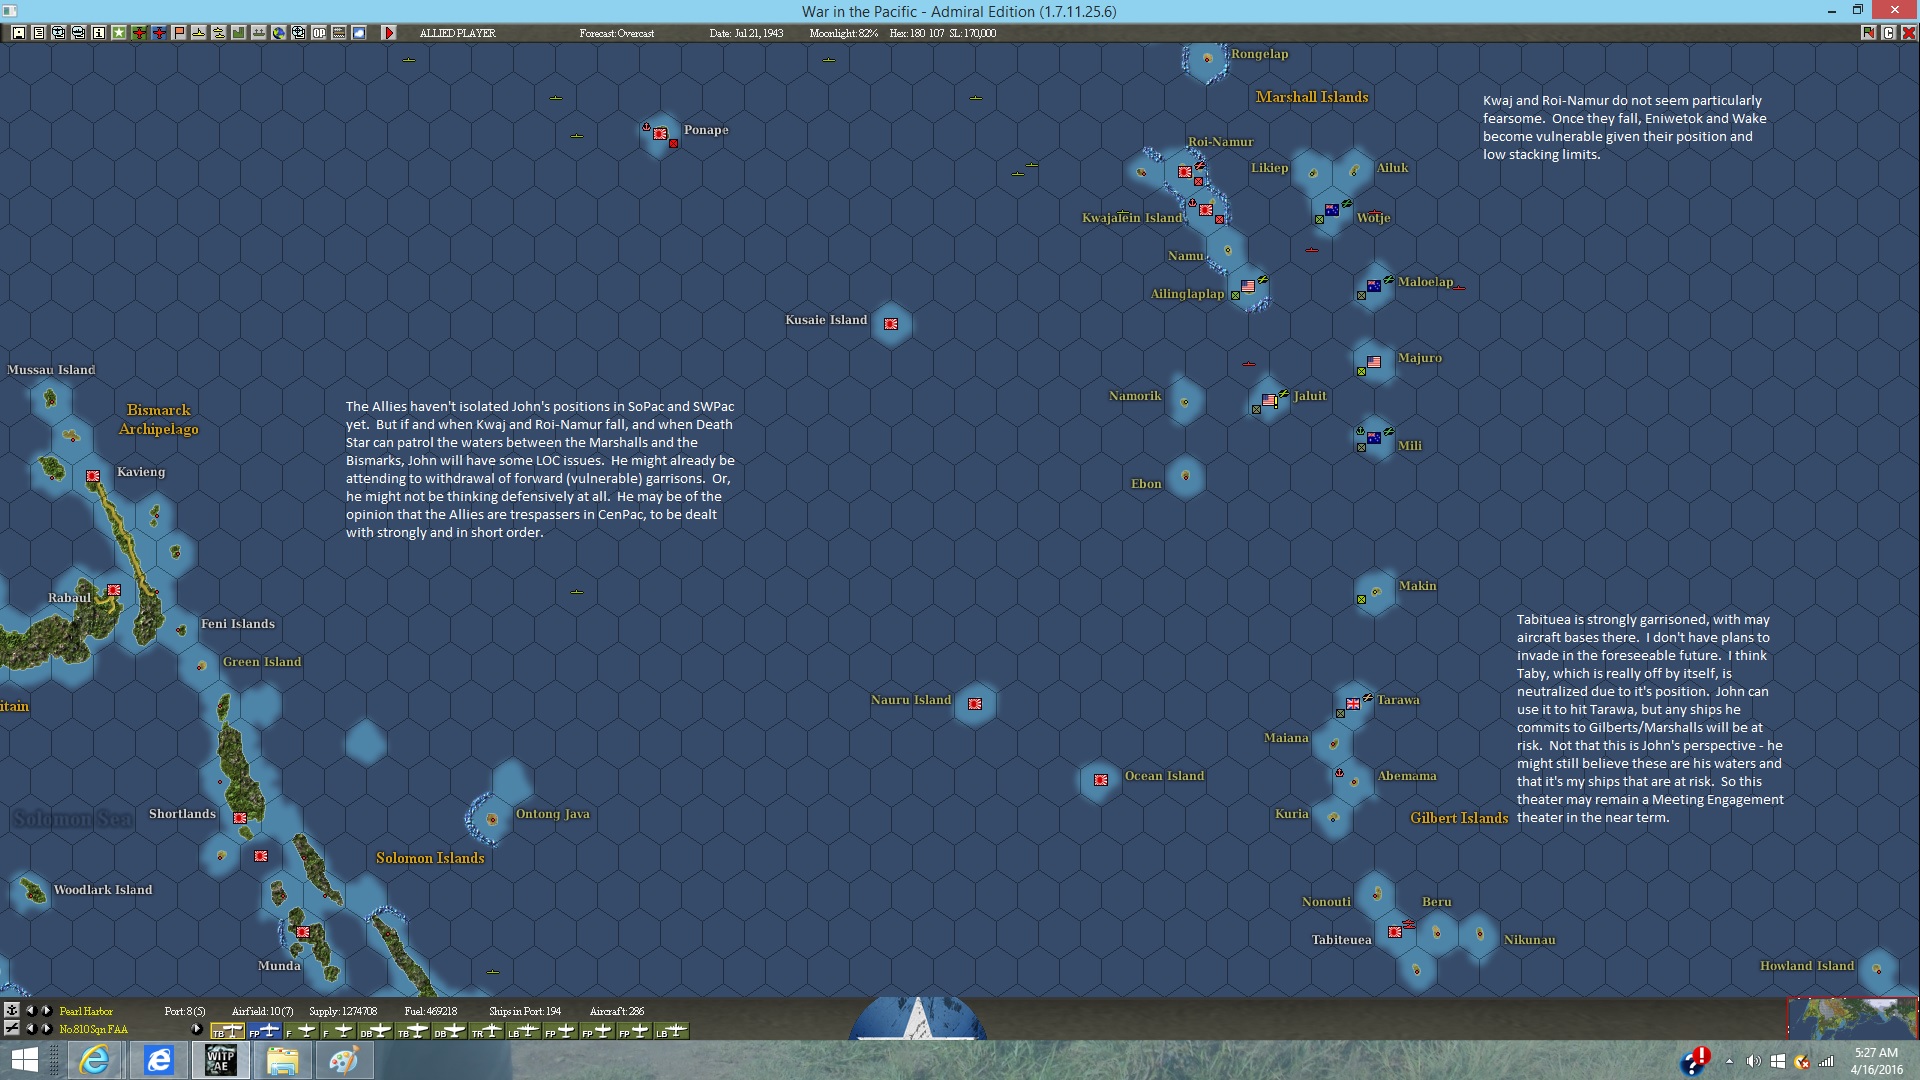Click the 'Aircraft: 286' status text

[x=617, y=1011]
